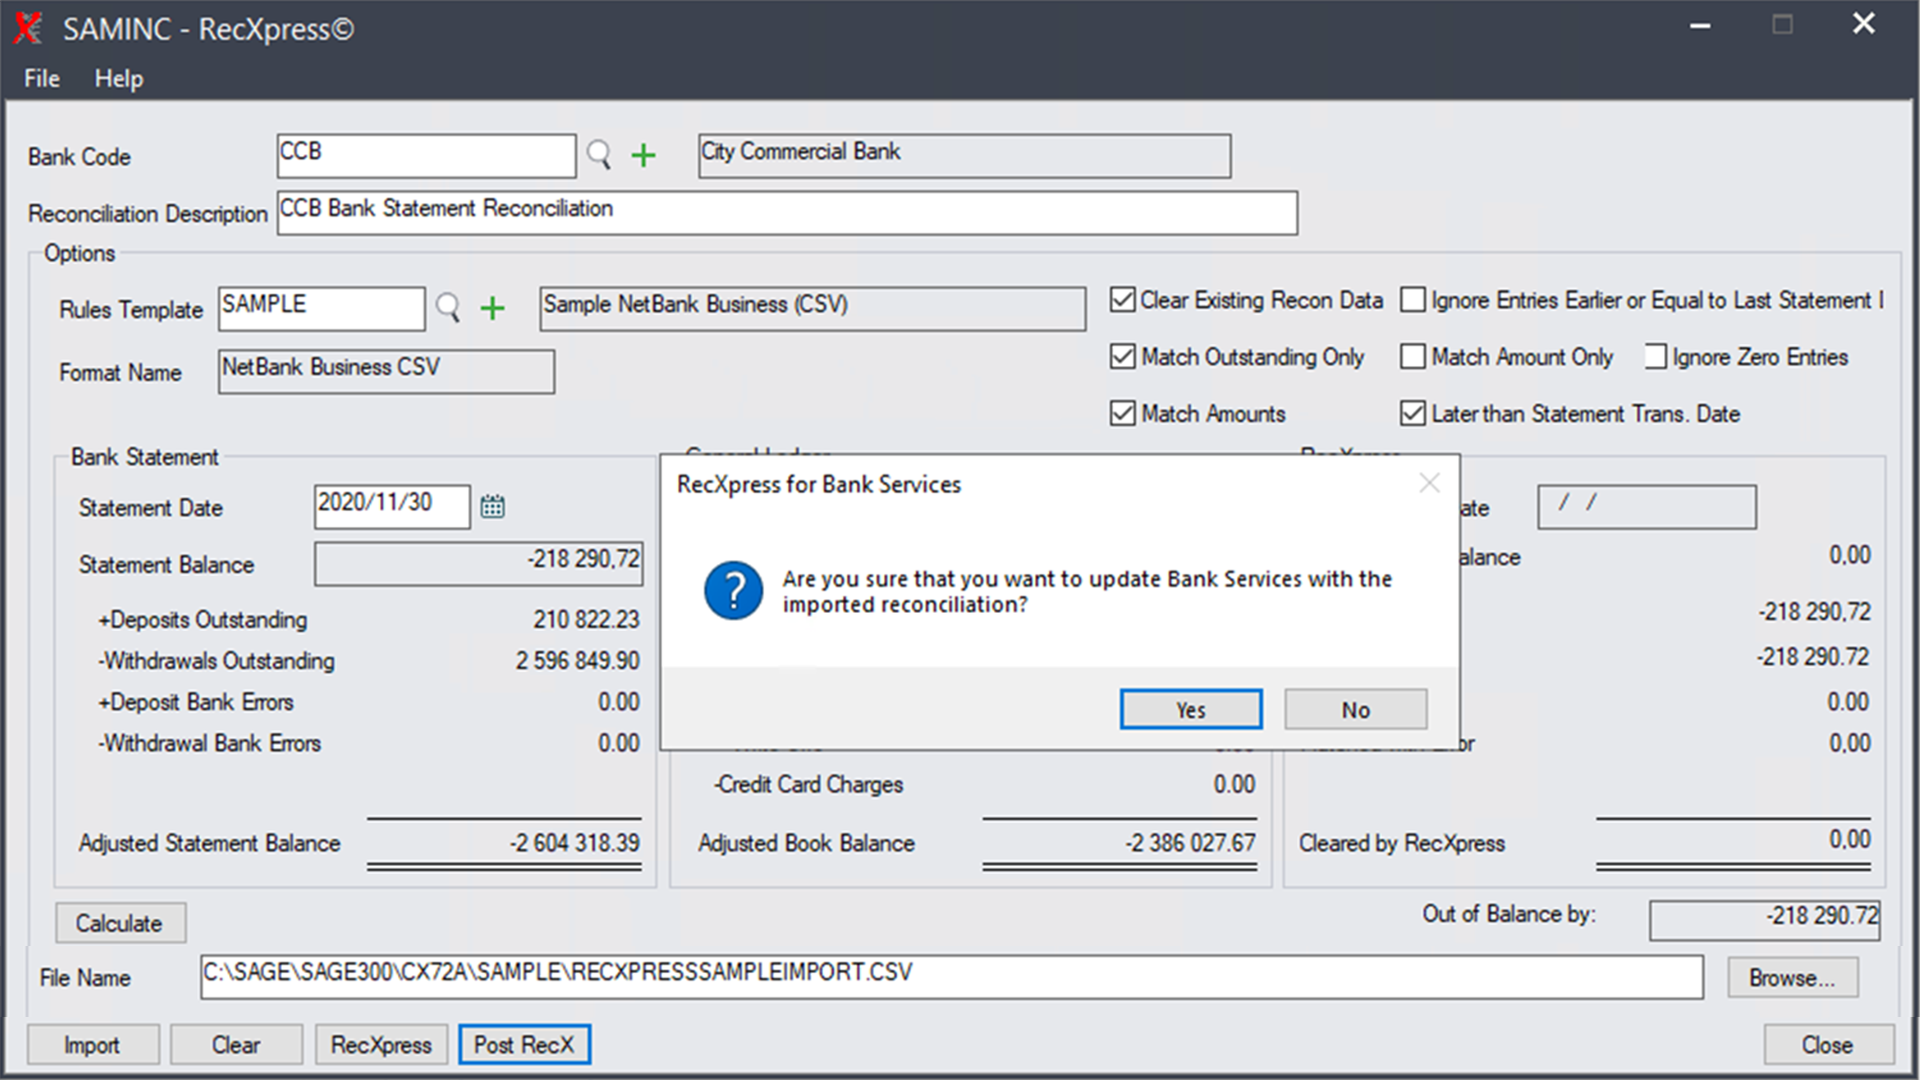The height and width of the screenshot is (1080, 1920).
Task: Click the Calculate button
Action: pyautogui.click(x=120, y=922)
